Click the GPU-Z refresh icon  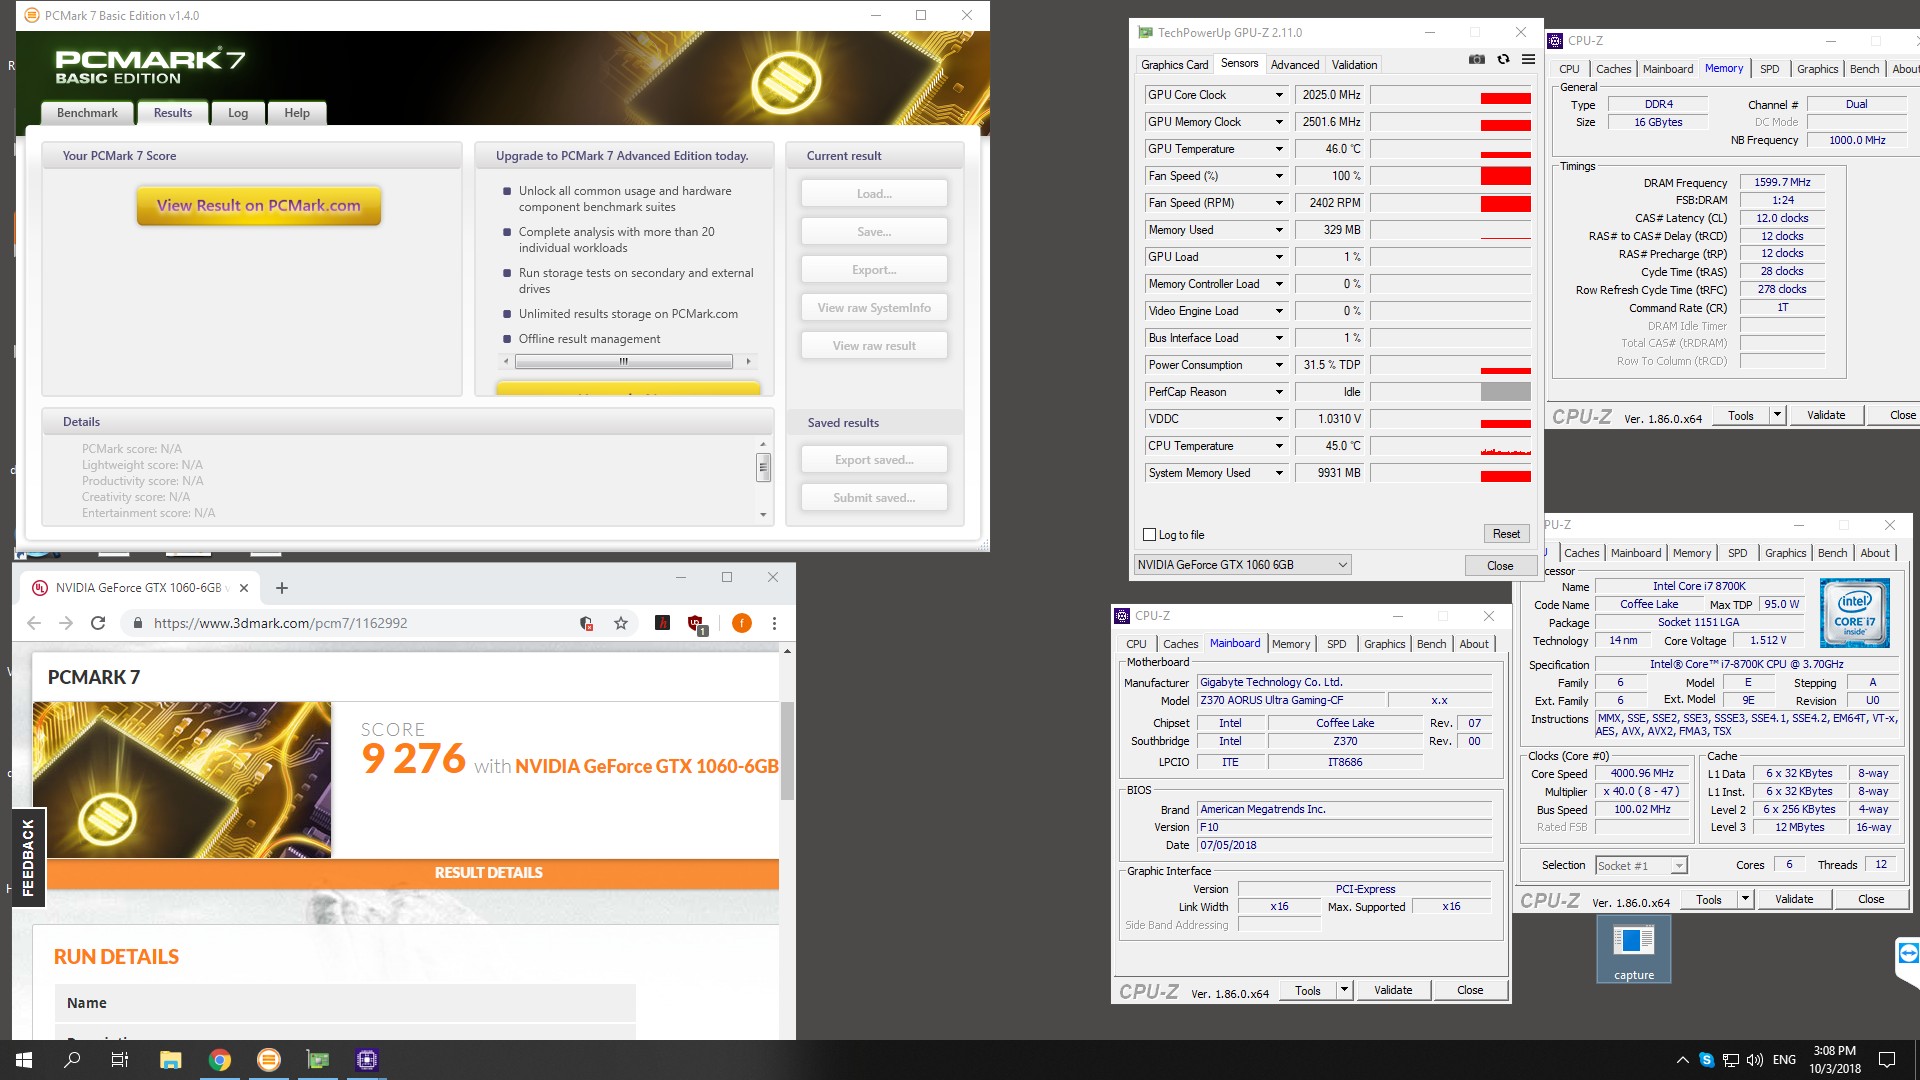[1503, 60]
